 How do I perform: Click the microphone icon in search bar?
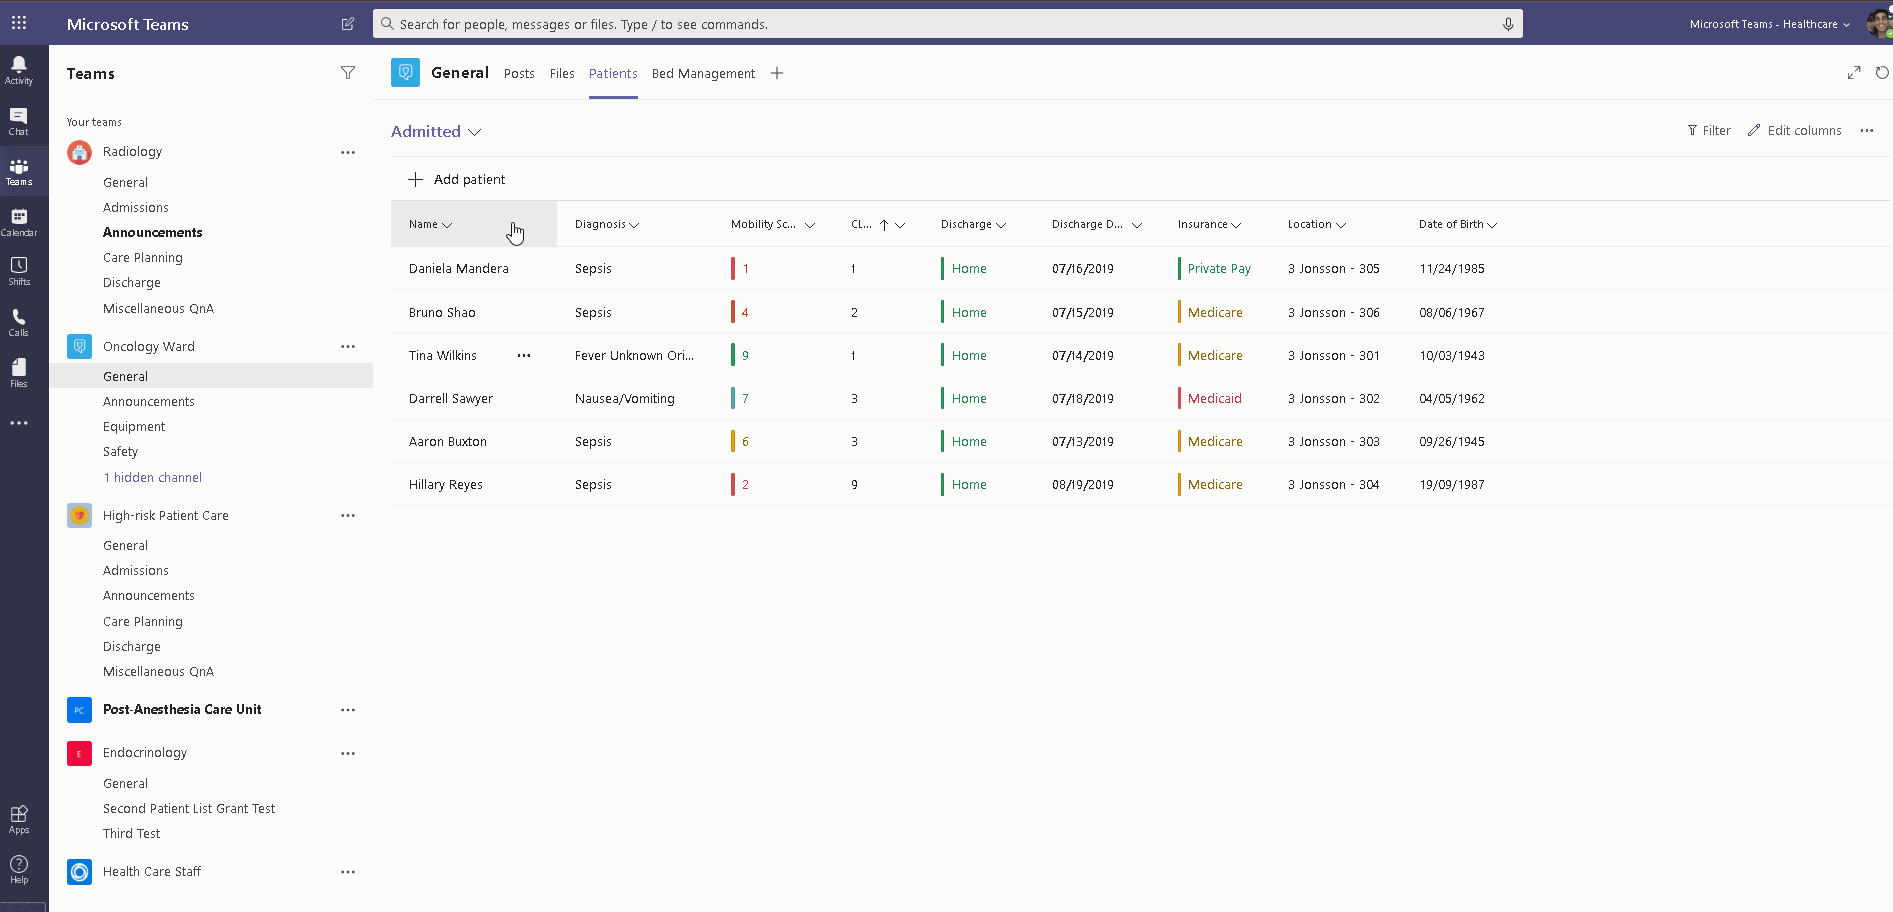(1508, 24)
